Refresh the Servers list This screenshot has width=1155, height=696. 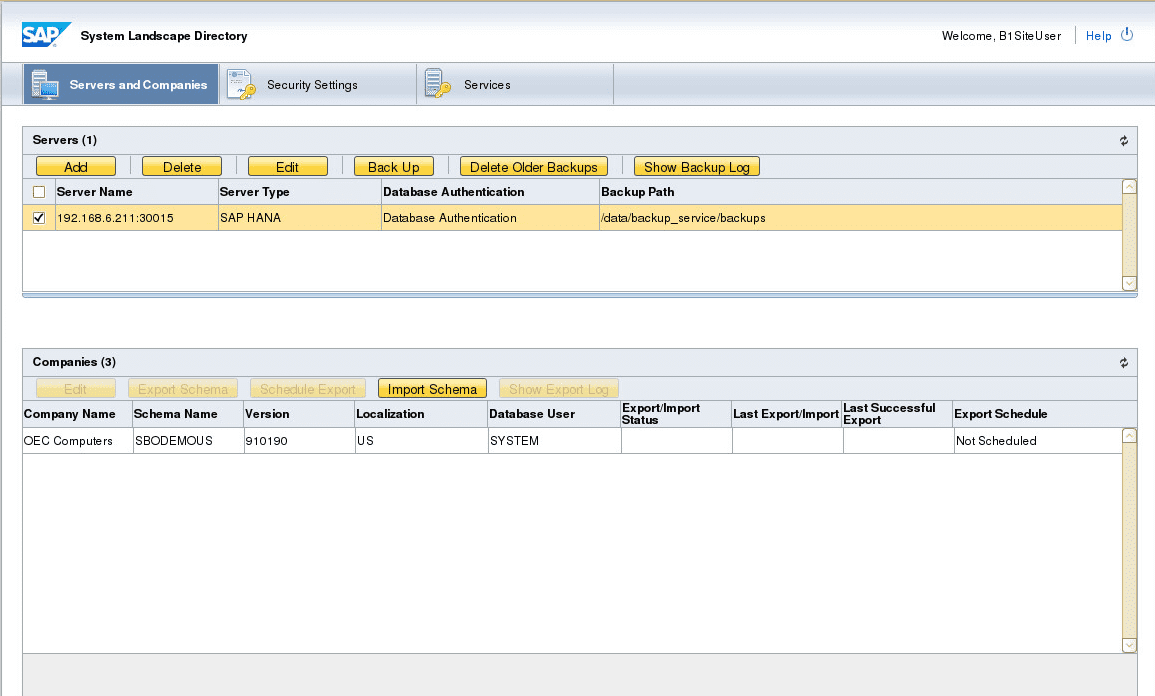point(1123,140)
